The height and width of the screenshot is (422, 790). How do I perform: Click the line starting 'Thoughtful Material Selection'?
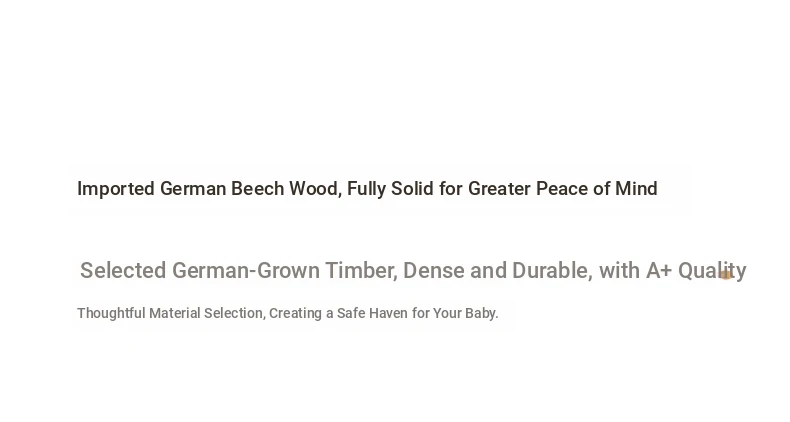click(288, 314)
